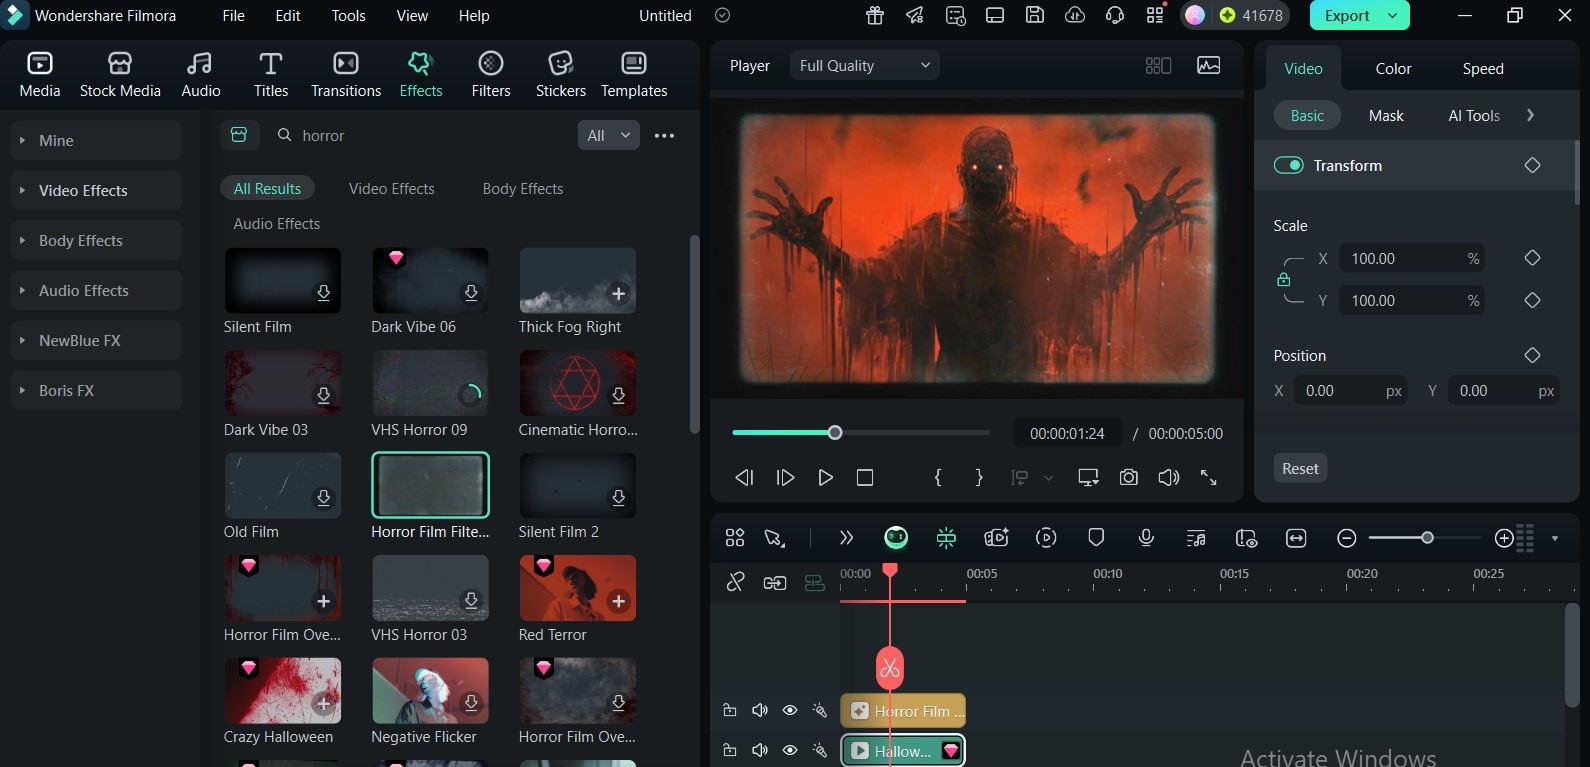Switch to the Speed tab
The height and width of the screenshot is (767, 1590).
tap(1483, 68)
